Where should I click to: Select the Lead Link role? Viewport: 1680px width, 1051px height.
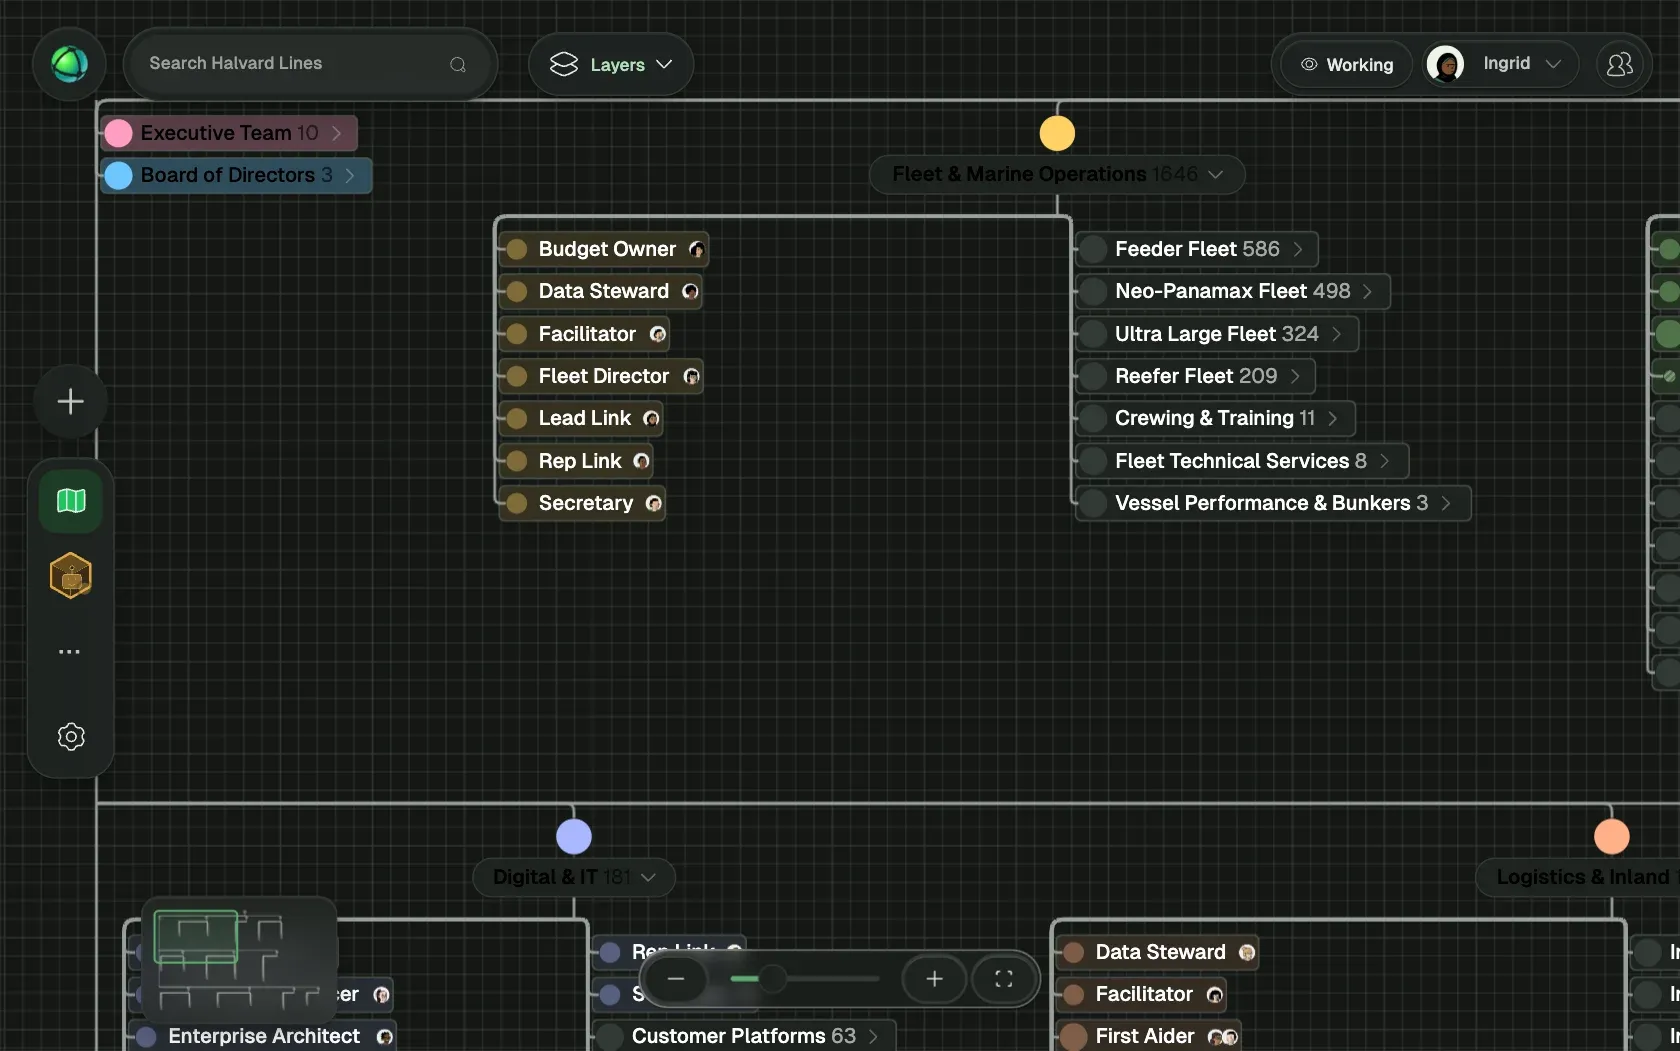click(x=581, y=418)
